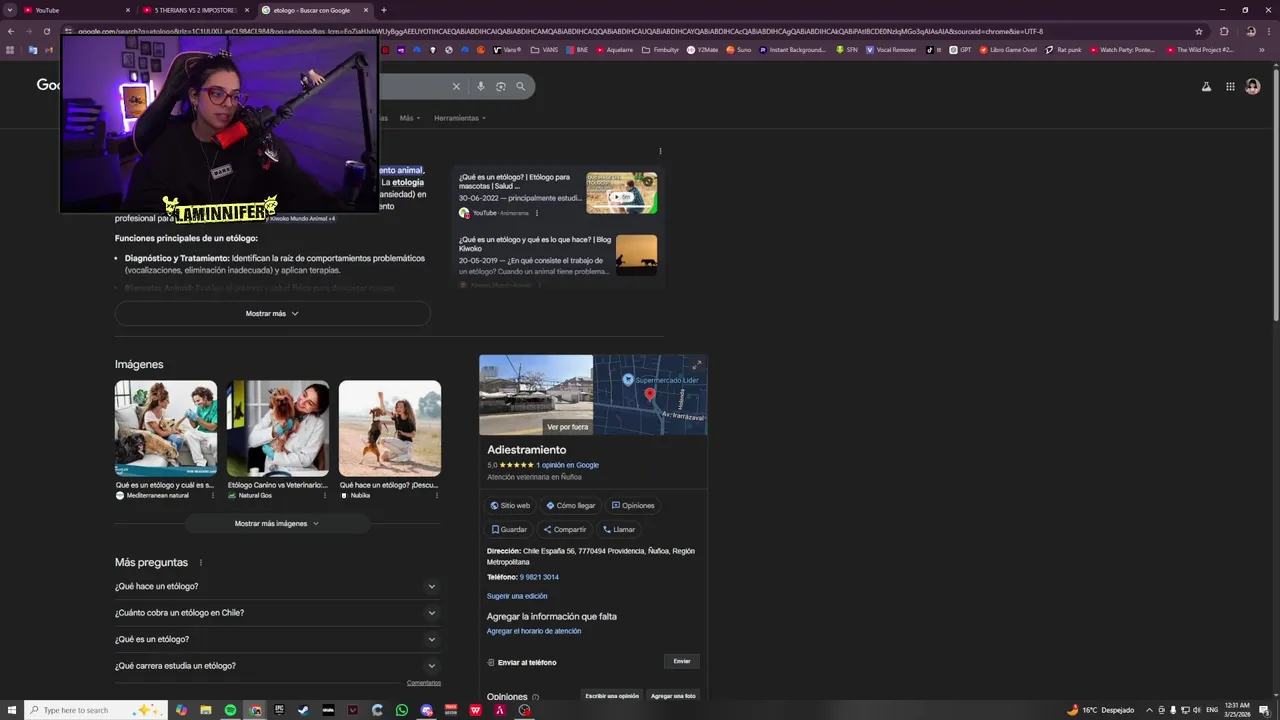
Task: Click Agregar el horario de atención
Action: 534,631
